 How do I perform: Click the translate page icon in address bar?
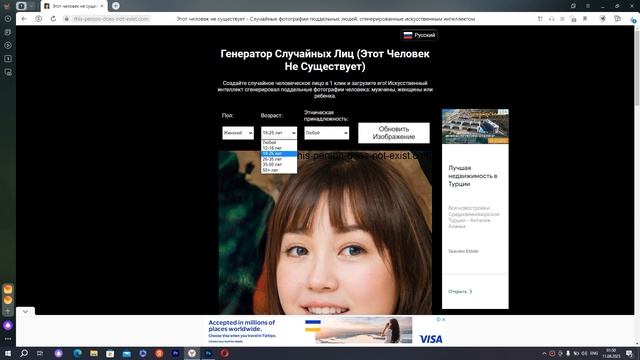573,19
